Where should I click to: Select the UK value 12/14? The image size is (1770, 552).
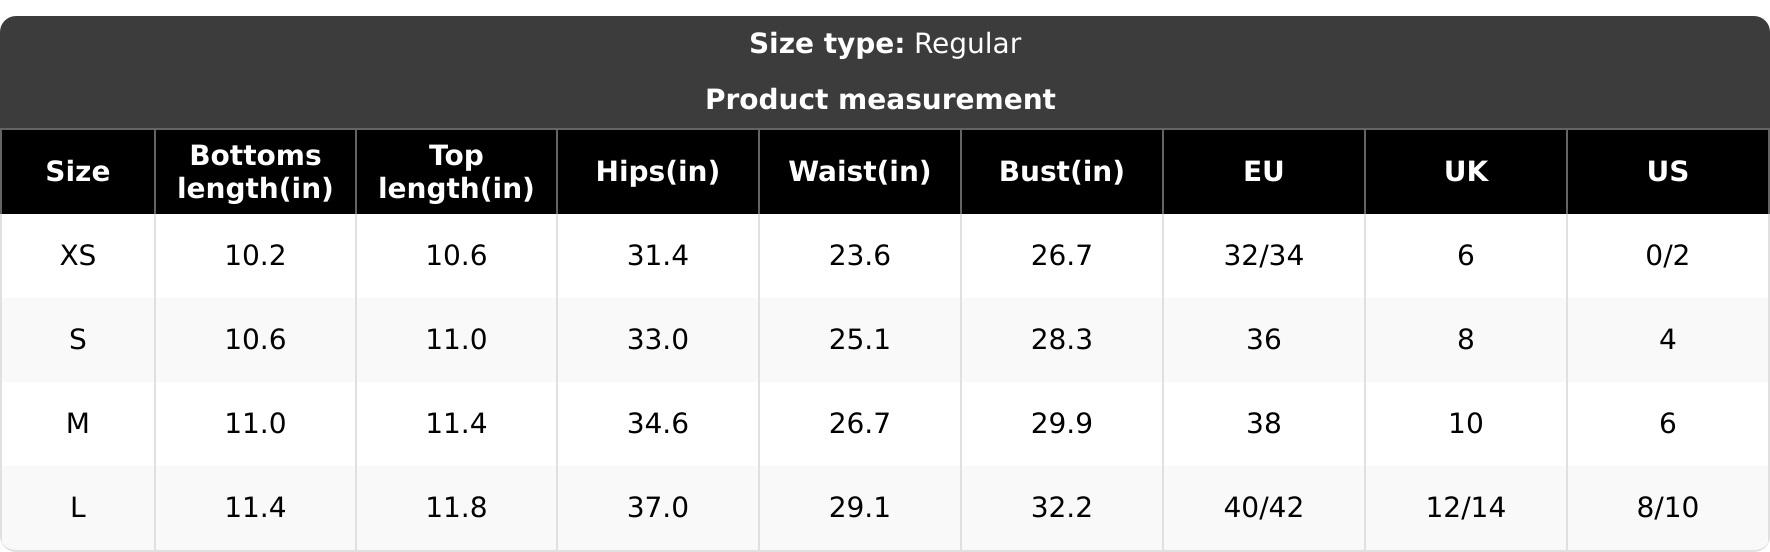(1466, 508)
